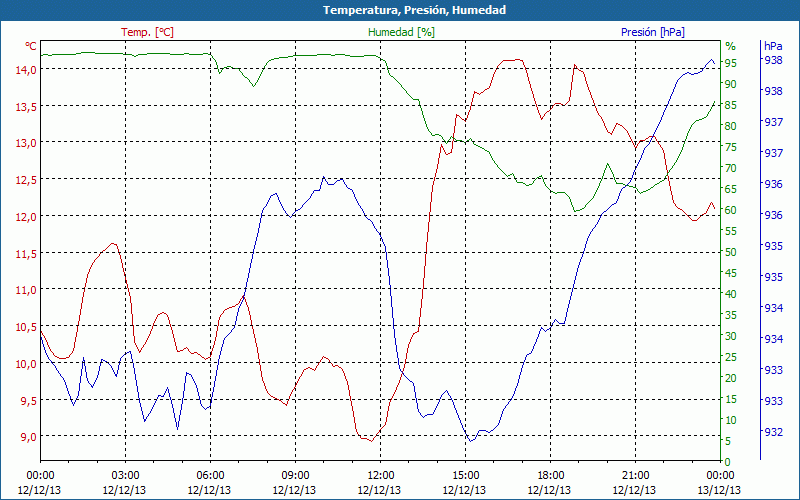Click the "15" humidity axis value
800x500 pixels.
click(x=731, y=399)
